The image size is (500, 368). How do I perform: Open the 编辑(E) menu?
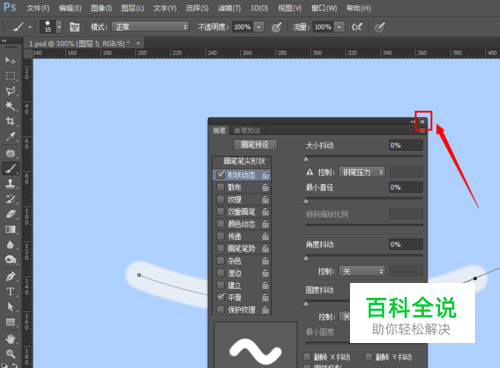point(70,8)
